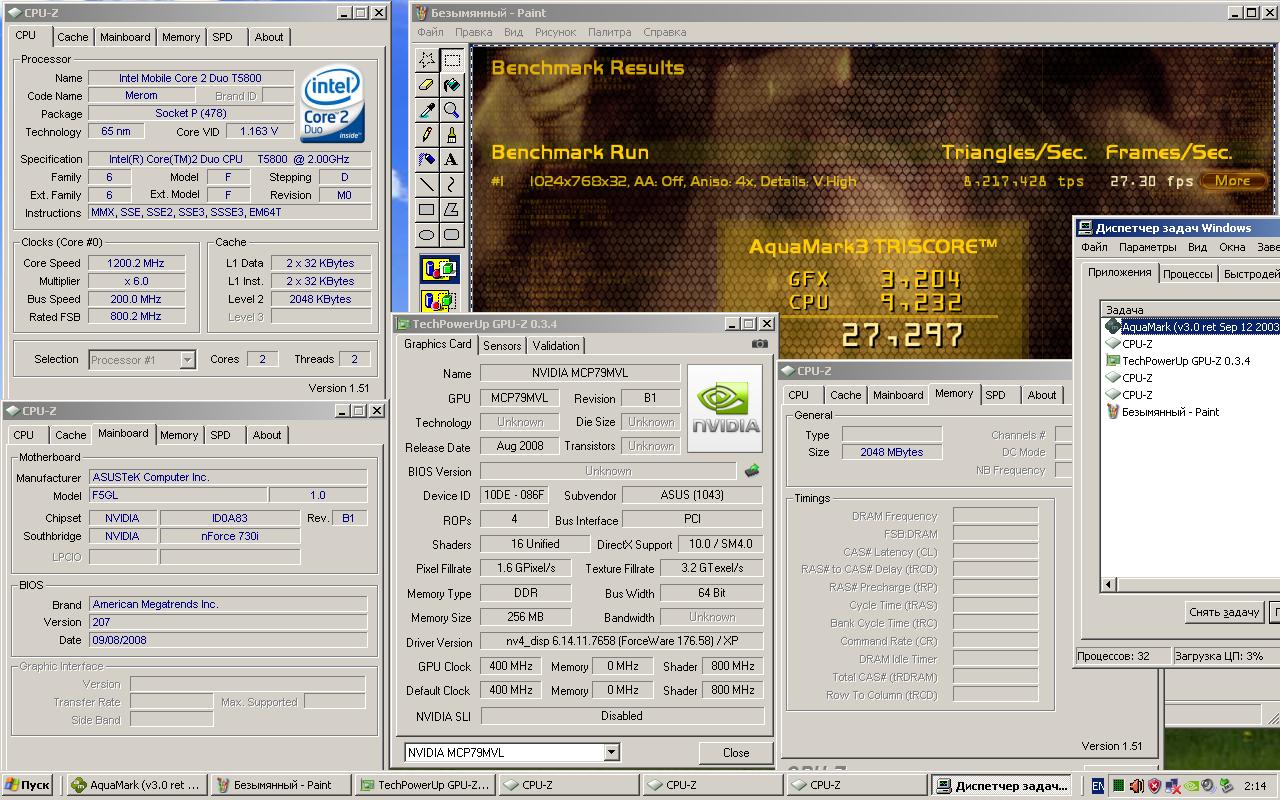This screenshot has height=800, width=1280.
Task: Click the GPU-Z screenshot camera icon
Action: [760, 344]
